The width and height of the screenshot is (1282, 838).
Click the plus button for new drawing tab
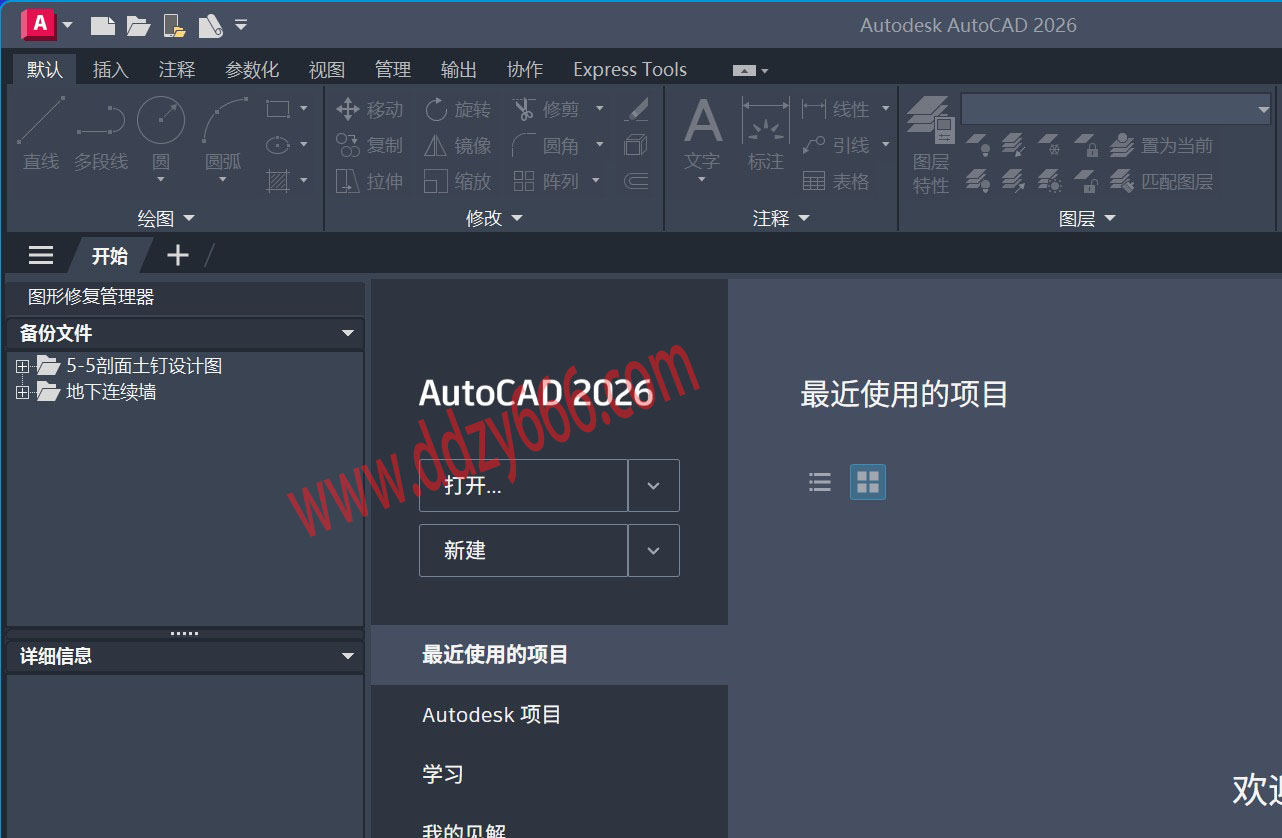pyautogui.click(x=178, y=255)
